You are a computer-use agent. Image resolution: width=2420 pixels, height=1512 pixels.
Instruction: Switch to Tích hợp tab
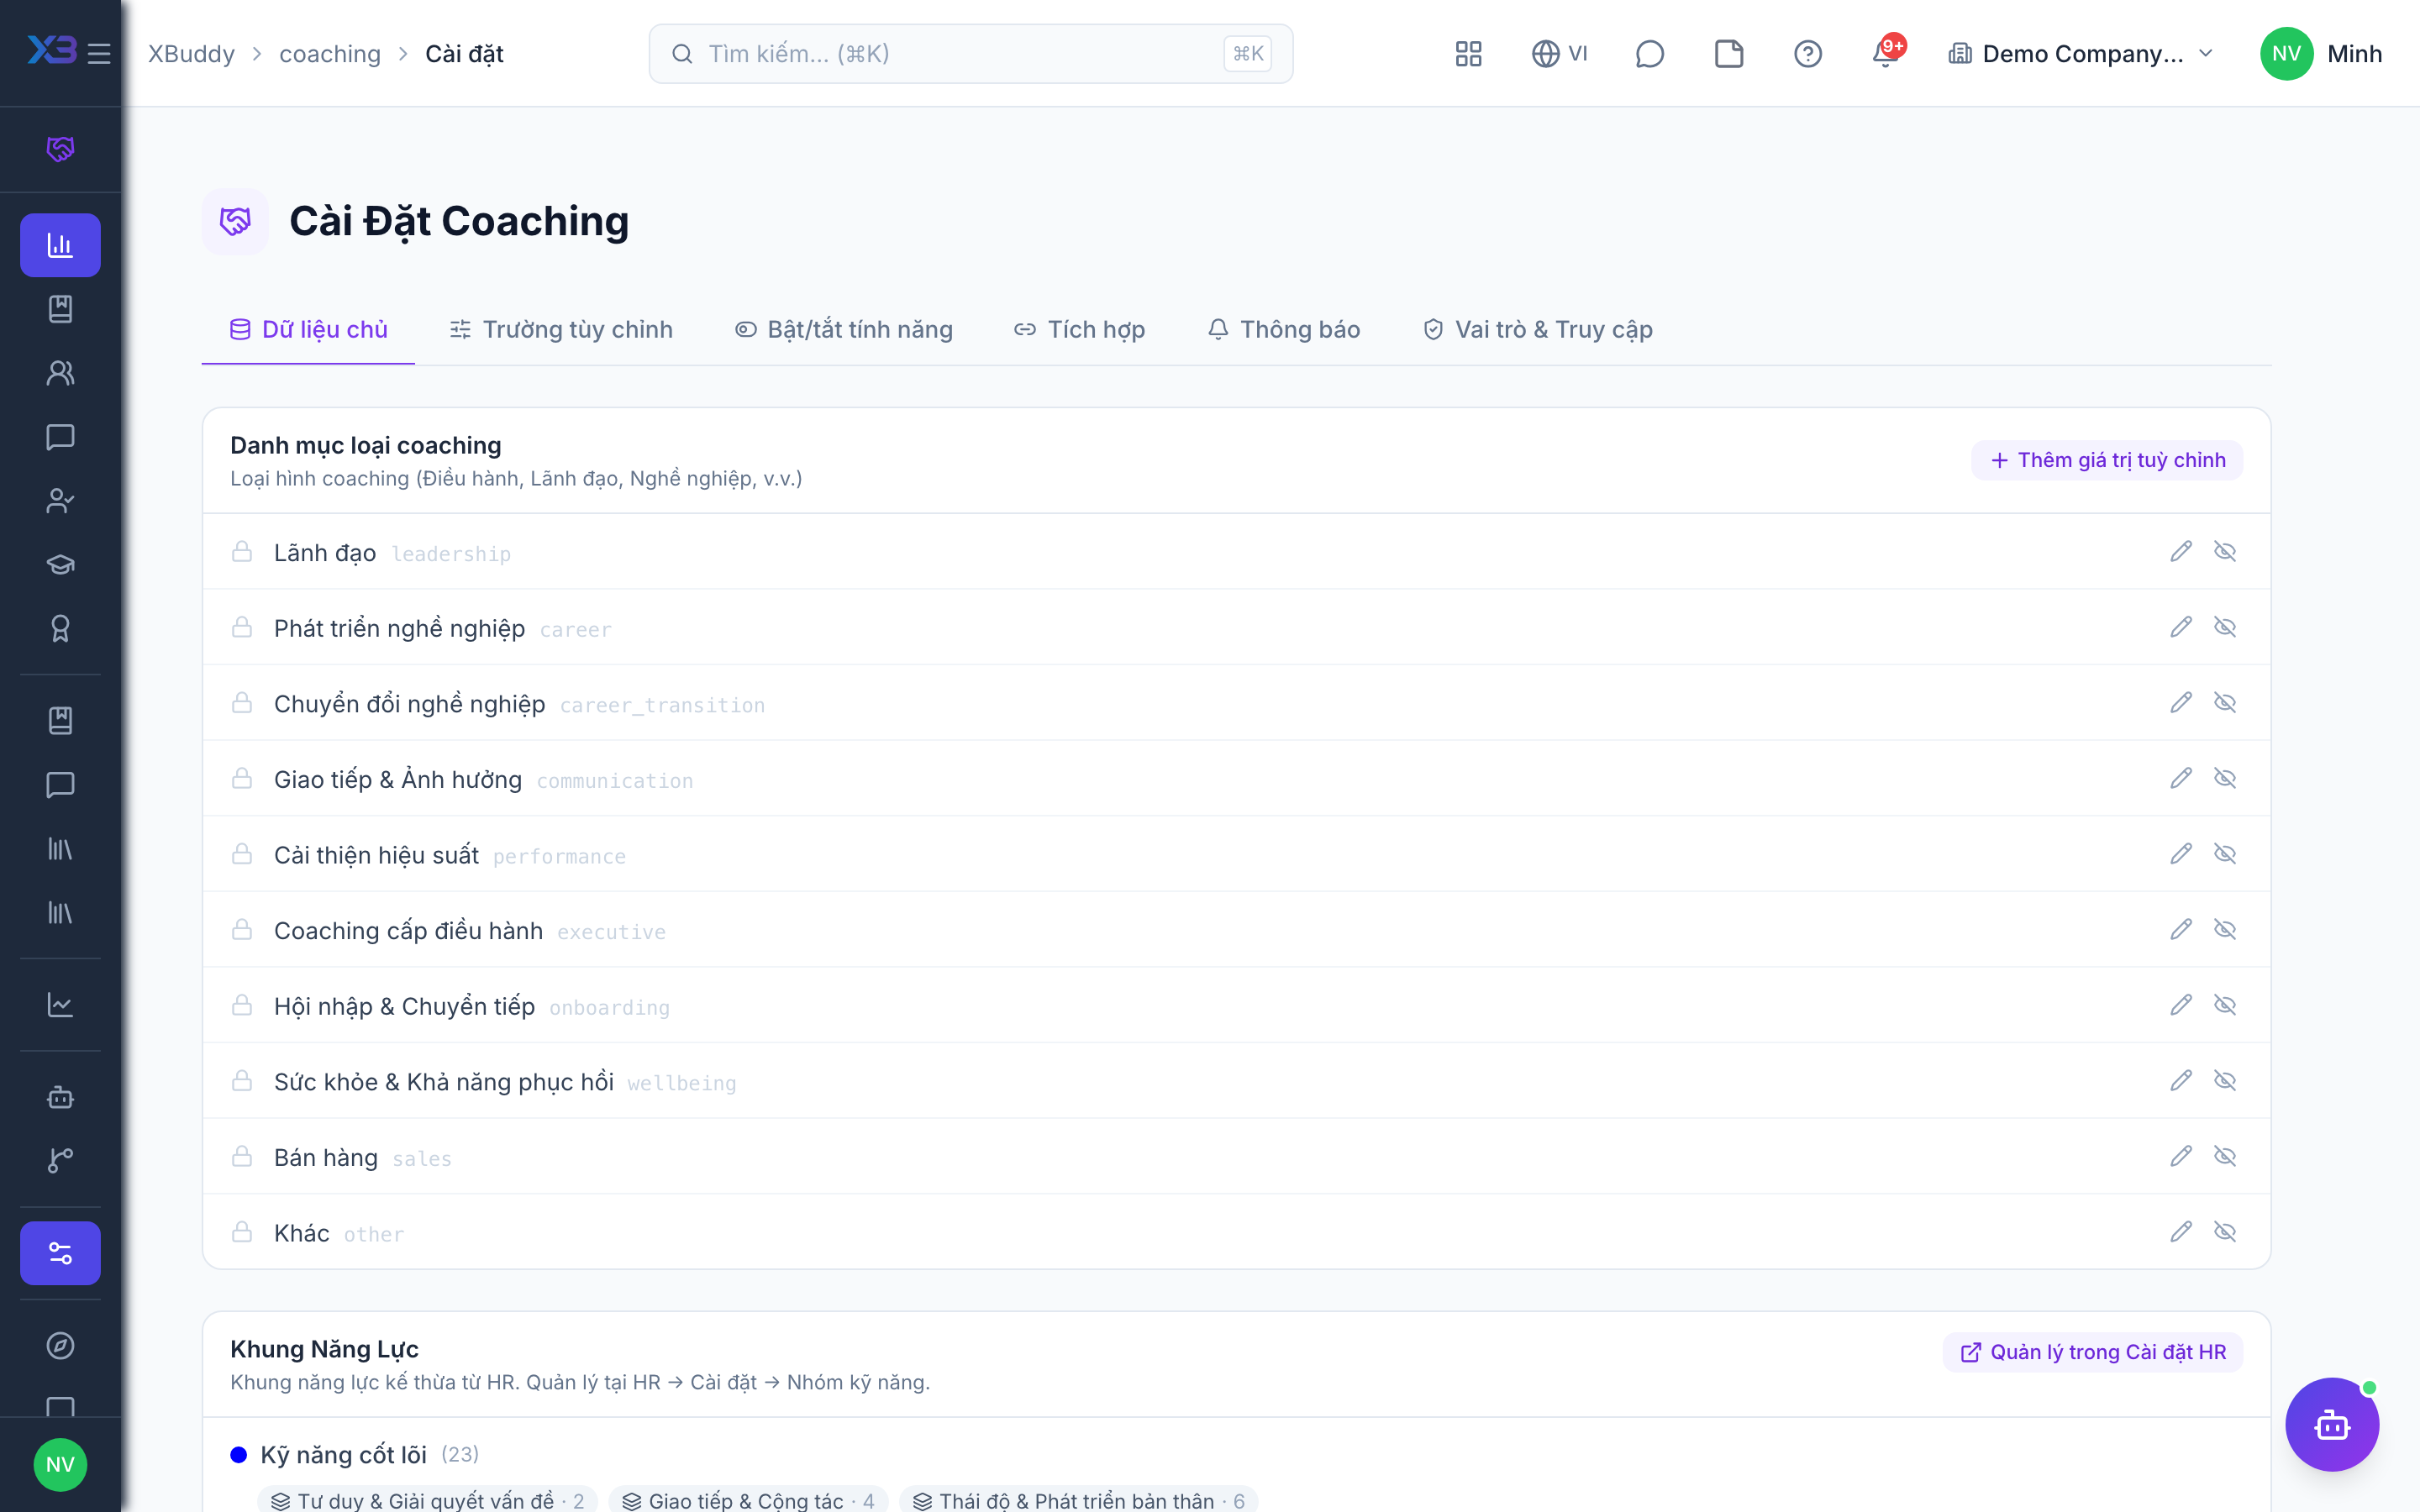click(1079, 329)
